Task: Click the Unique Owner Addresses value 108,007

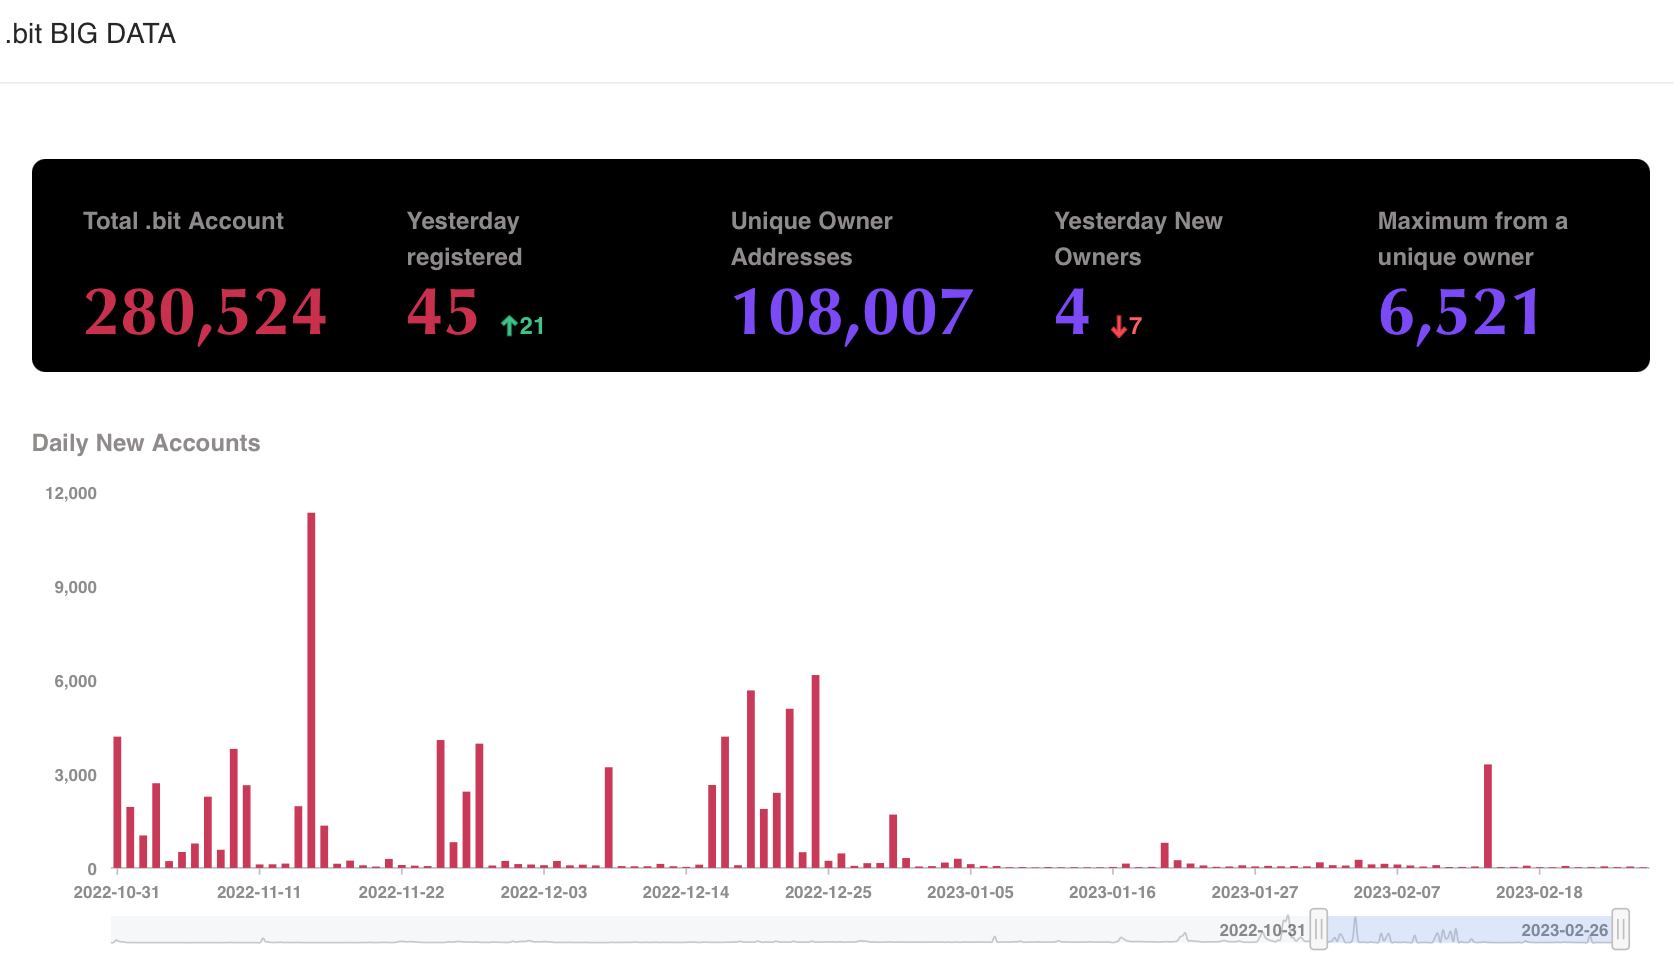Action: tap(852, 313)
